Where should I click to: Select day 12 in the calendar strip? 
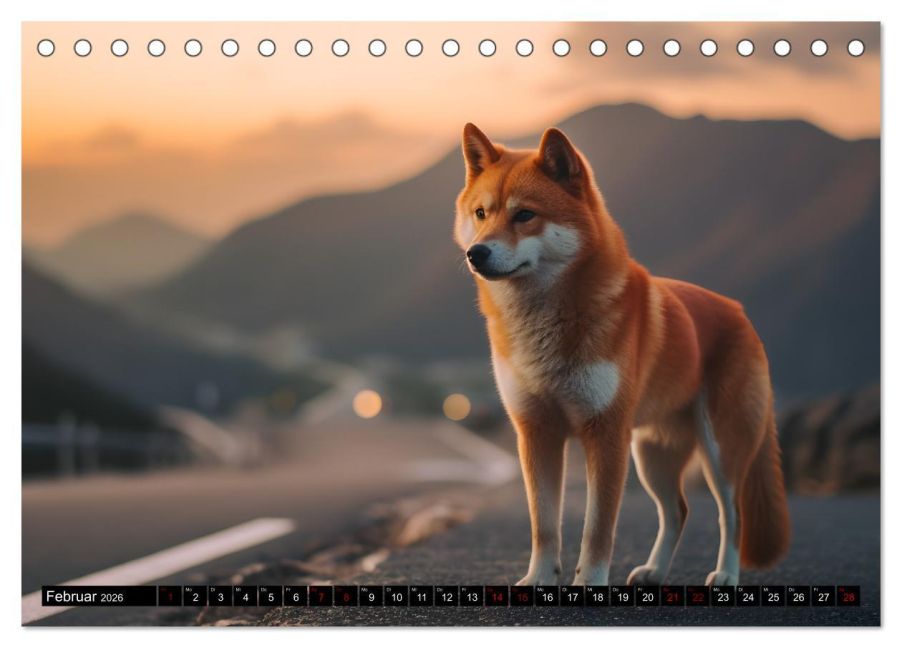pos(446,596)
